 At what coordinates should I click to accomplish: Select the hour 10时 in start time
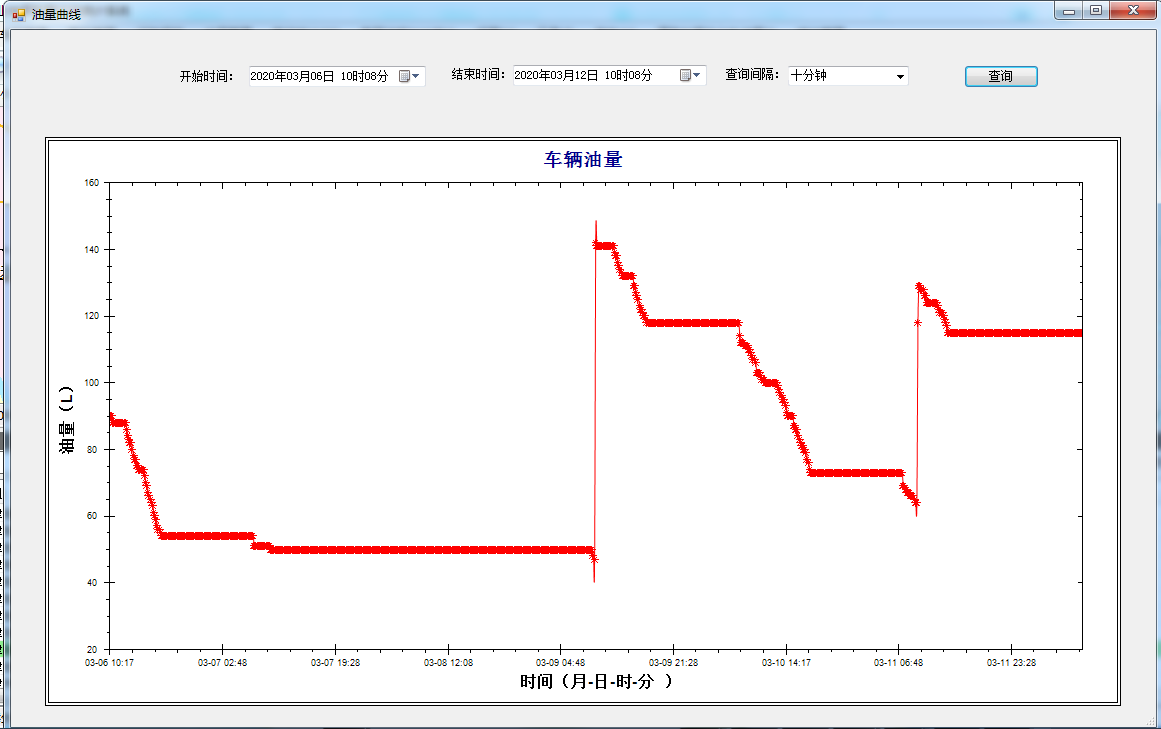point(352,76)
